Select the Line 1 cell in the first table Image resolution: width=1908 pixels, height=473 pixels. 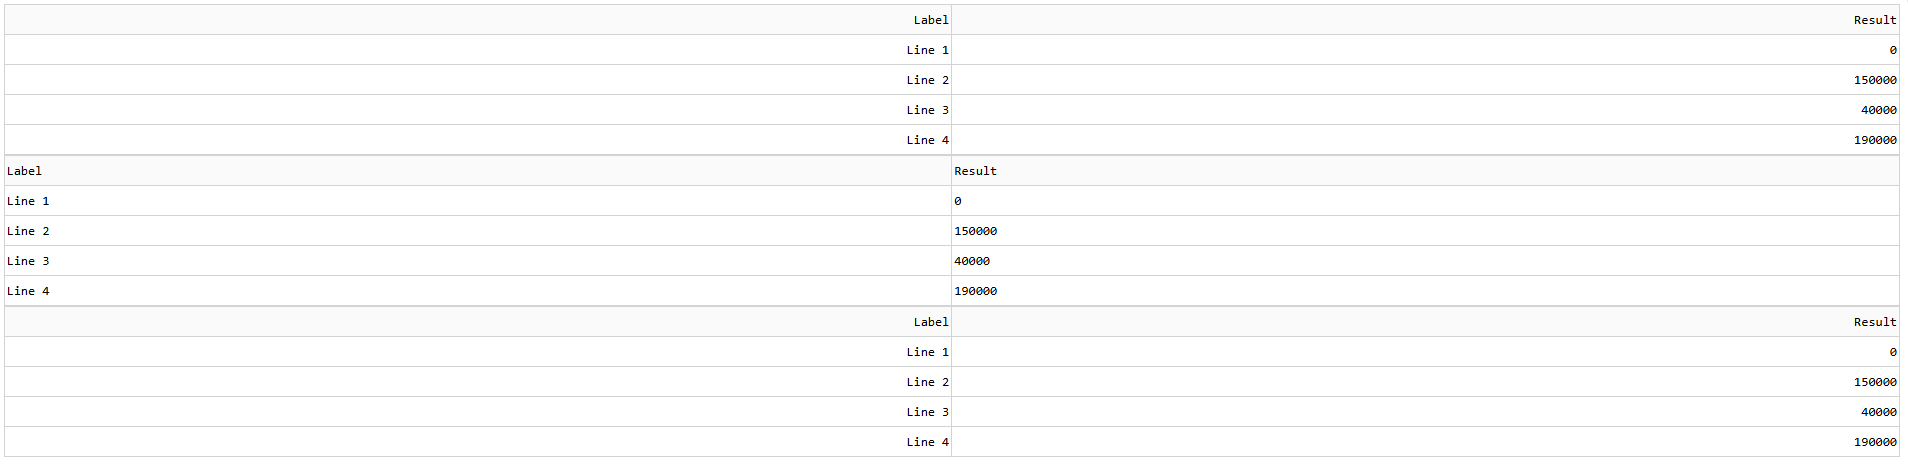pyautogui.click(x=478, y=50)
